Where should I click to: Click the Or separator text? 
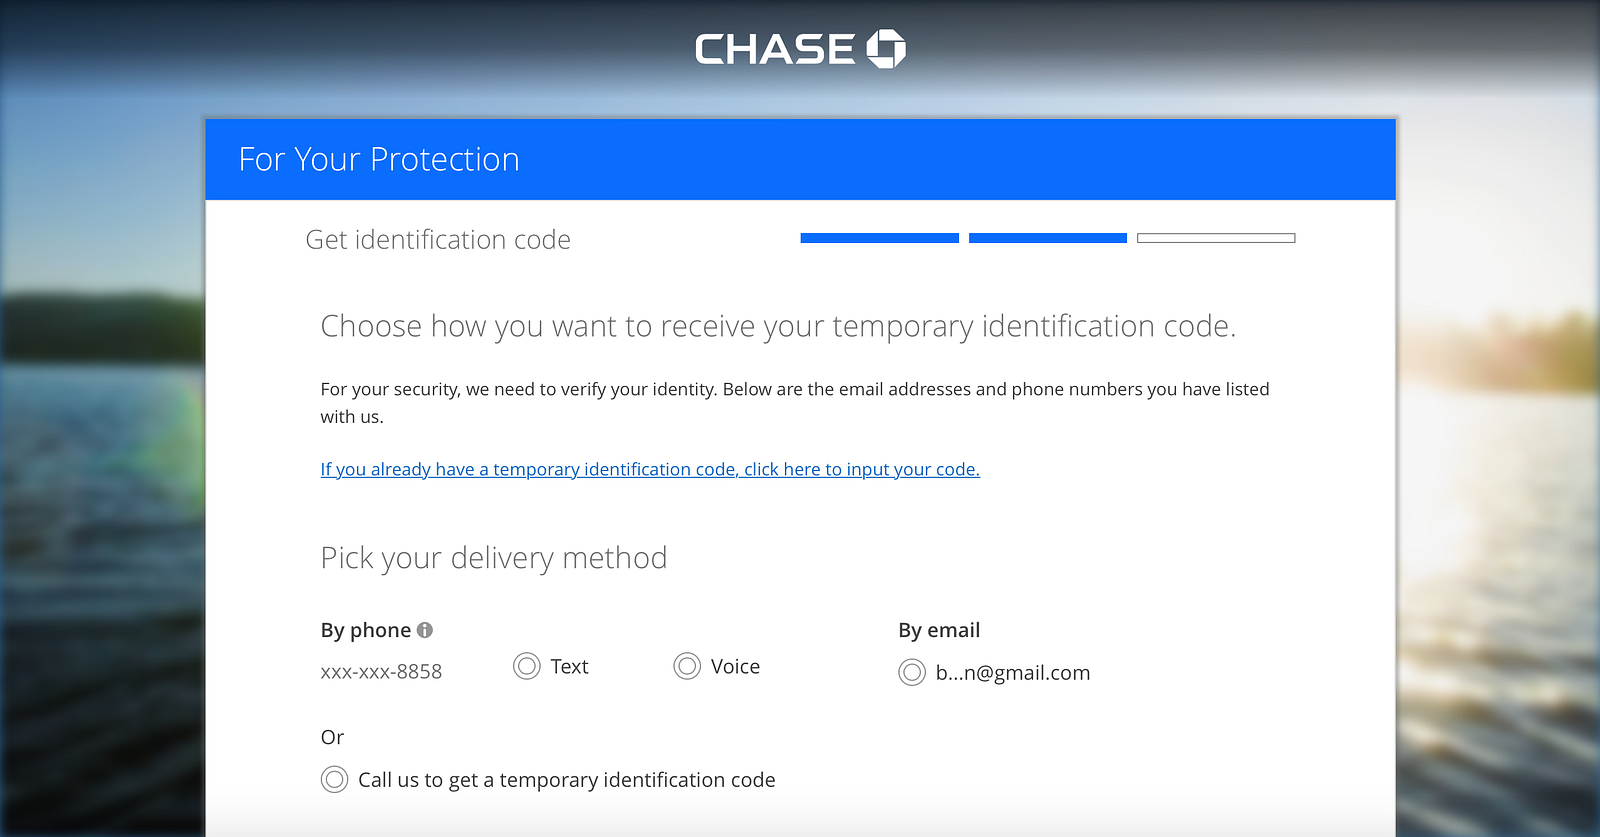[332, 737]
